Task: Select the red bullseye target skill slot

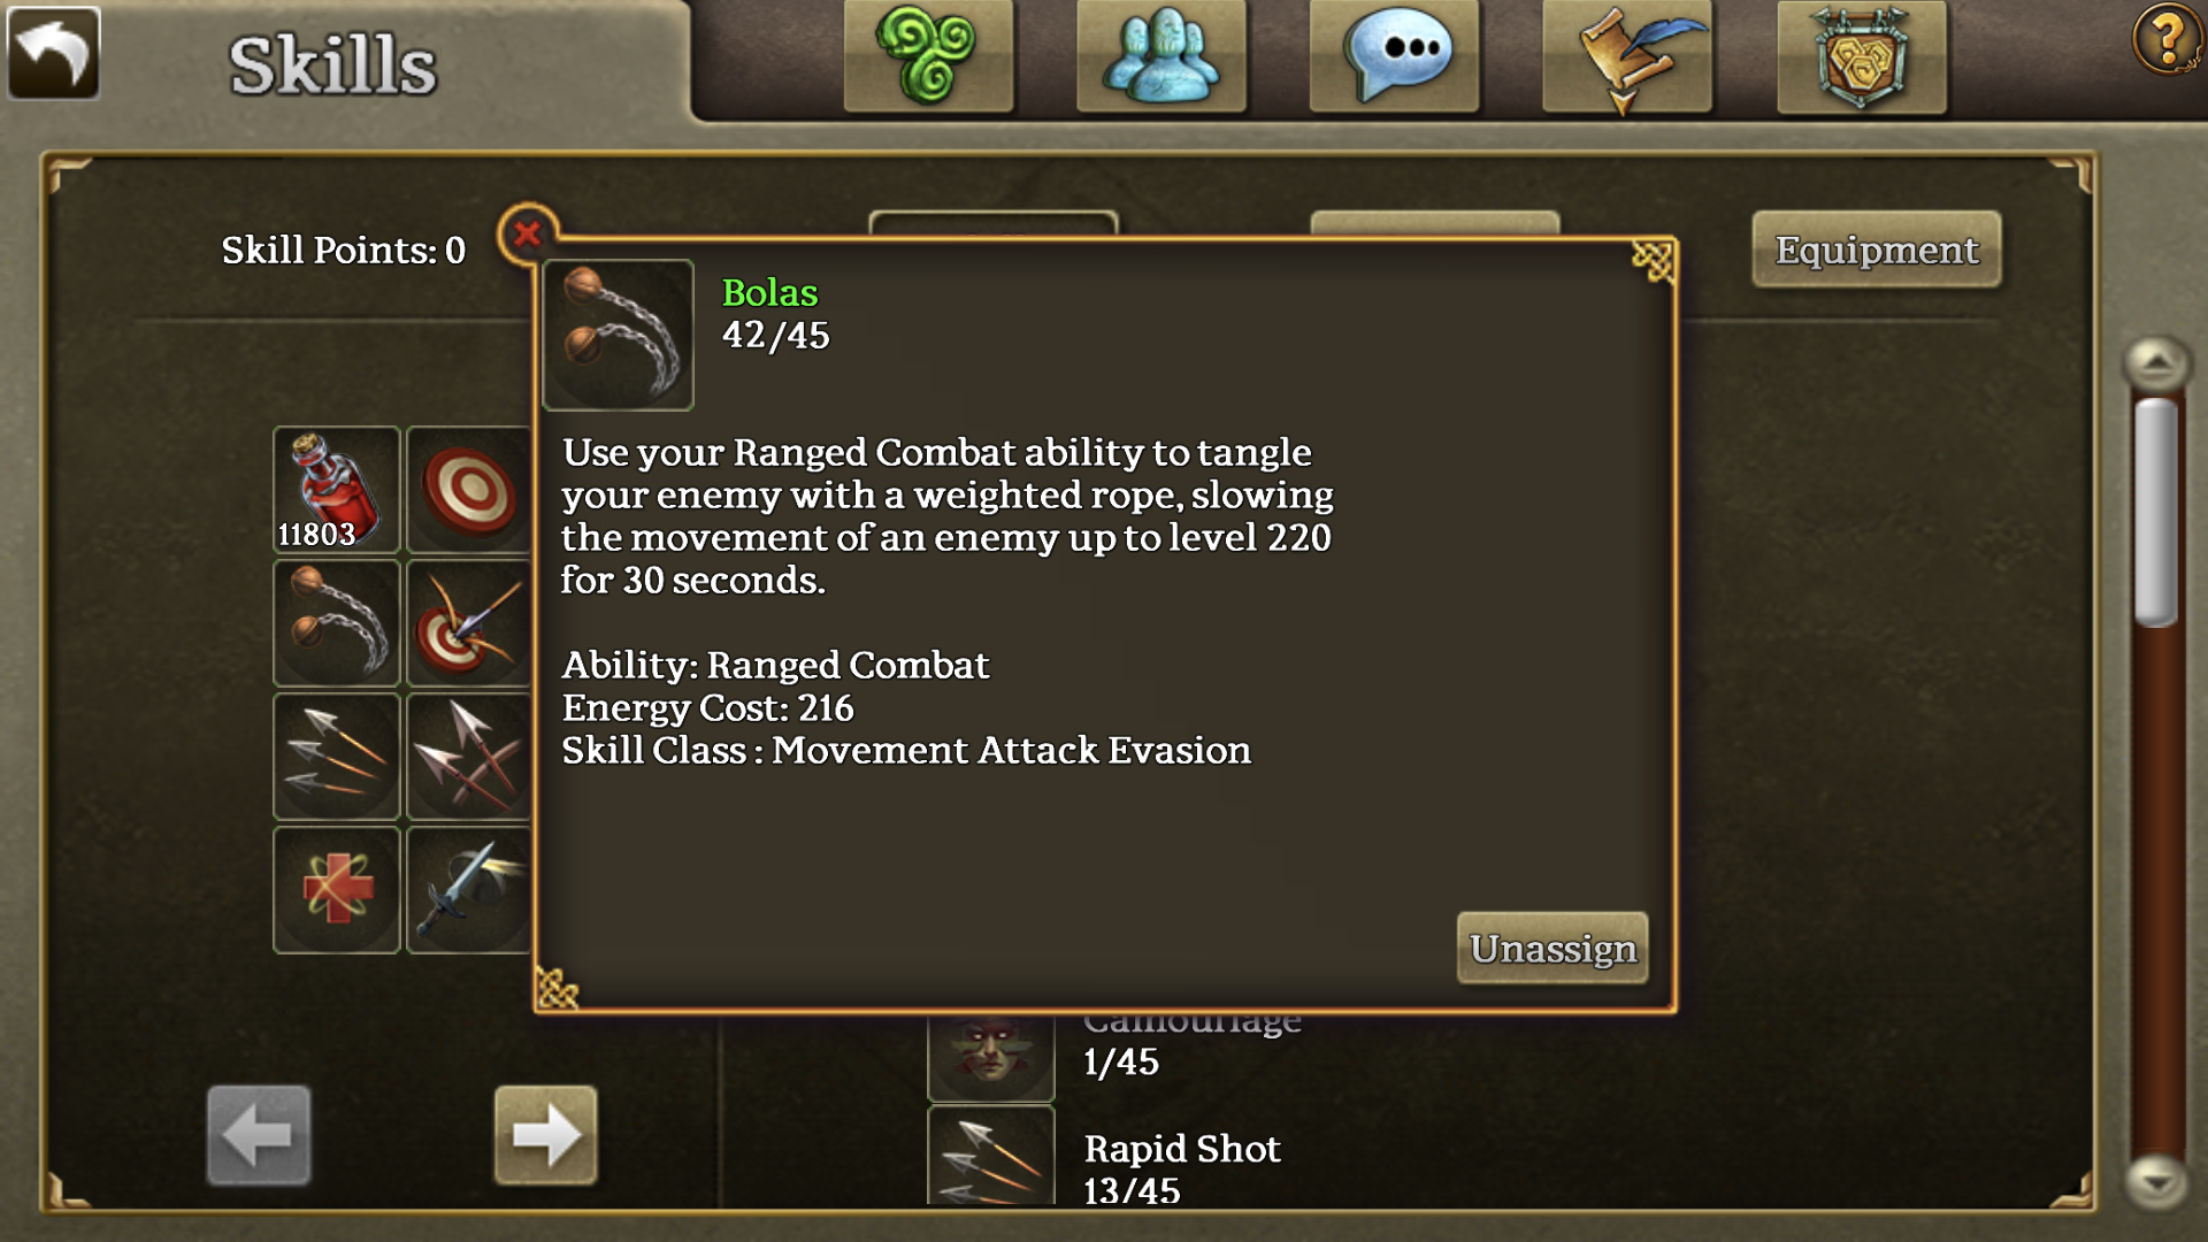Action: point(468,489)
